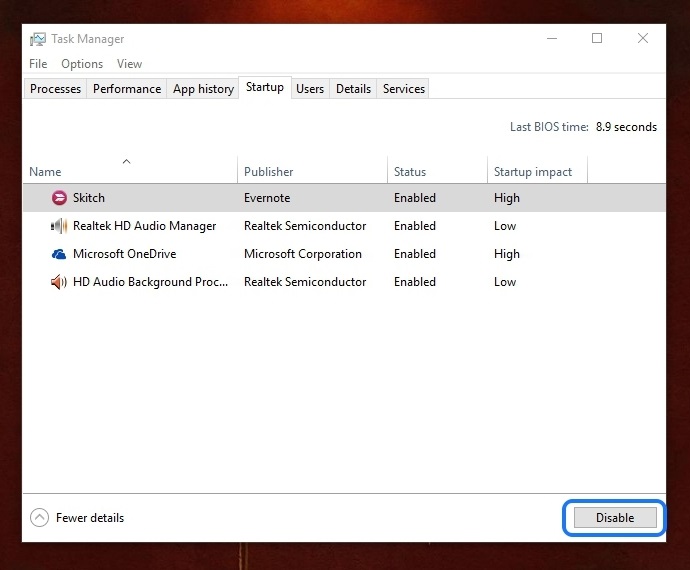Click the Evernote publisher cell

[x=267, y=198]
